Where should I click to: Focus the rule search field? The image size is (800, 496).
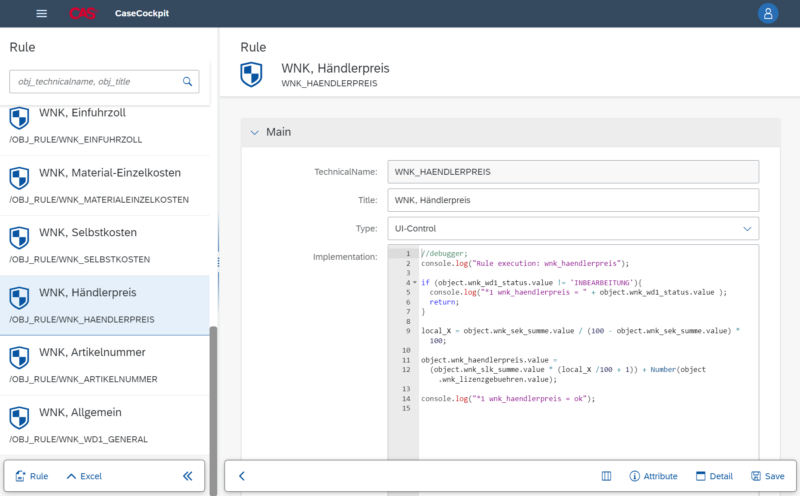tap(104, 82)
